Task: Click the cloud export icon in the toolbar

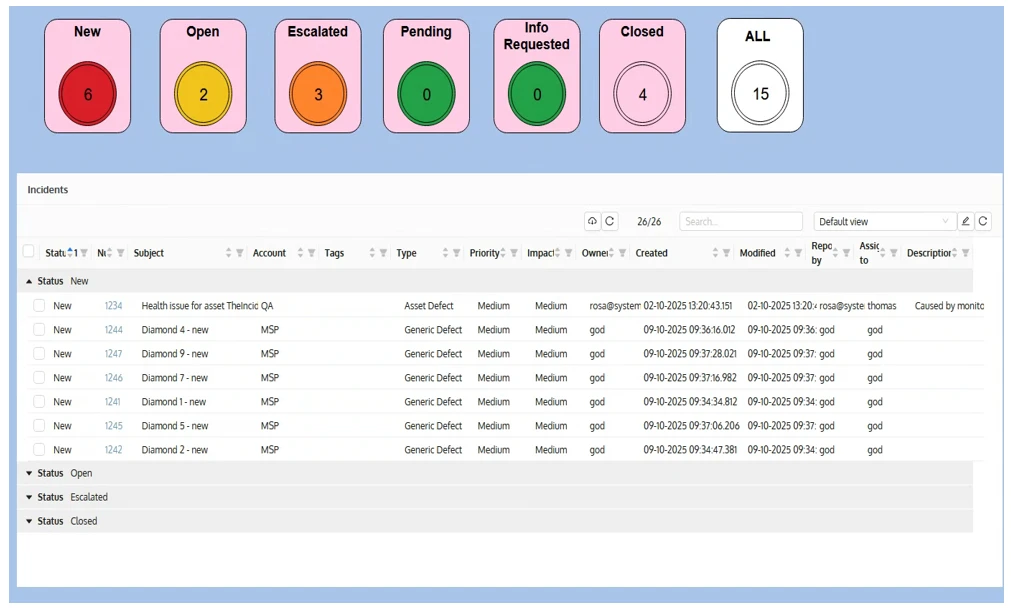Action: point(592,221)
